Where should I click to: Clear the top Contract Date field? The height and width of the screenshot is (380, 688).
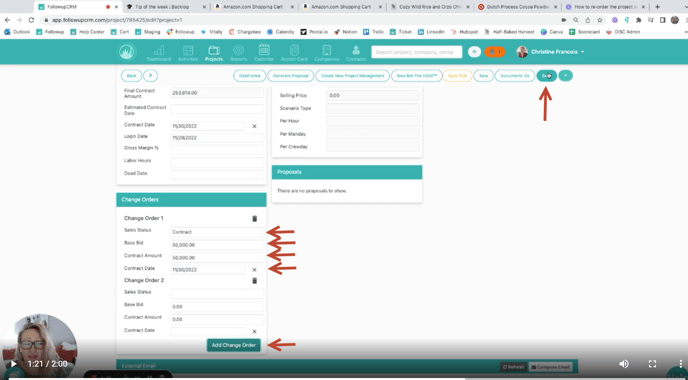(254, 126)
